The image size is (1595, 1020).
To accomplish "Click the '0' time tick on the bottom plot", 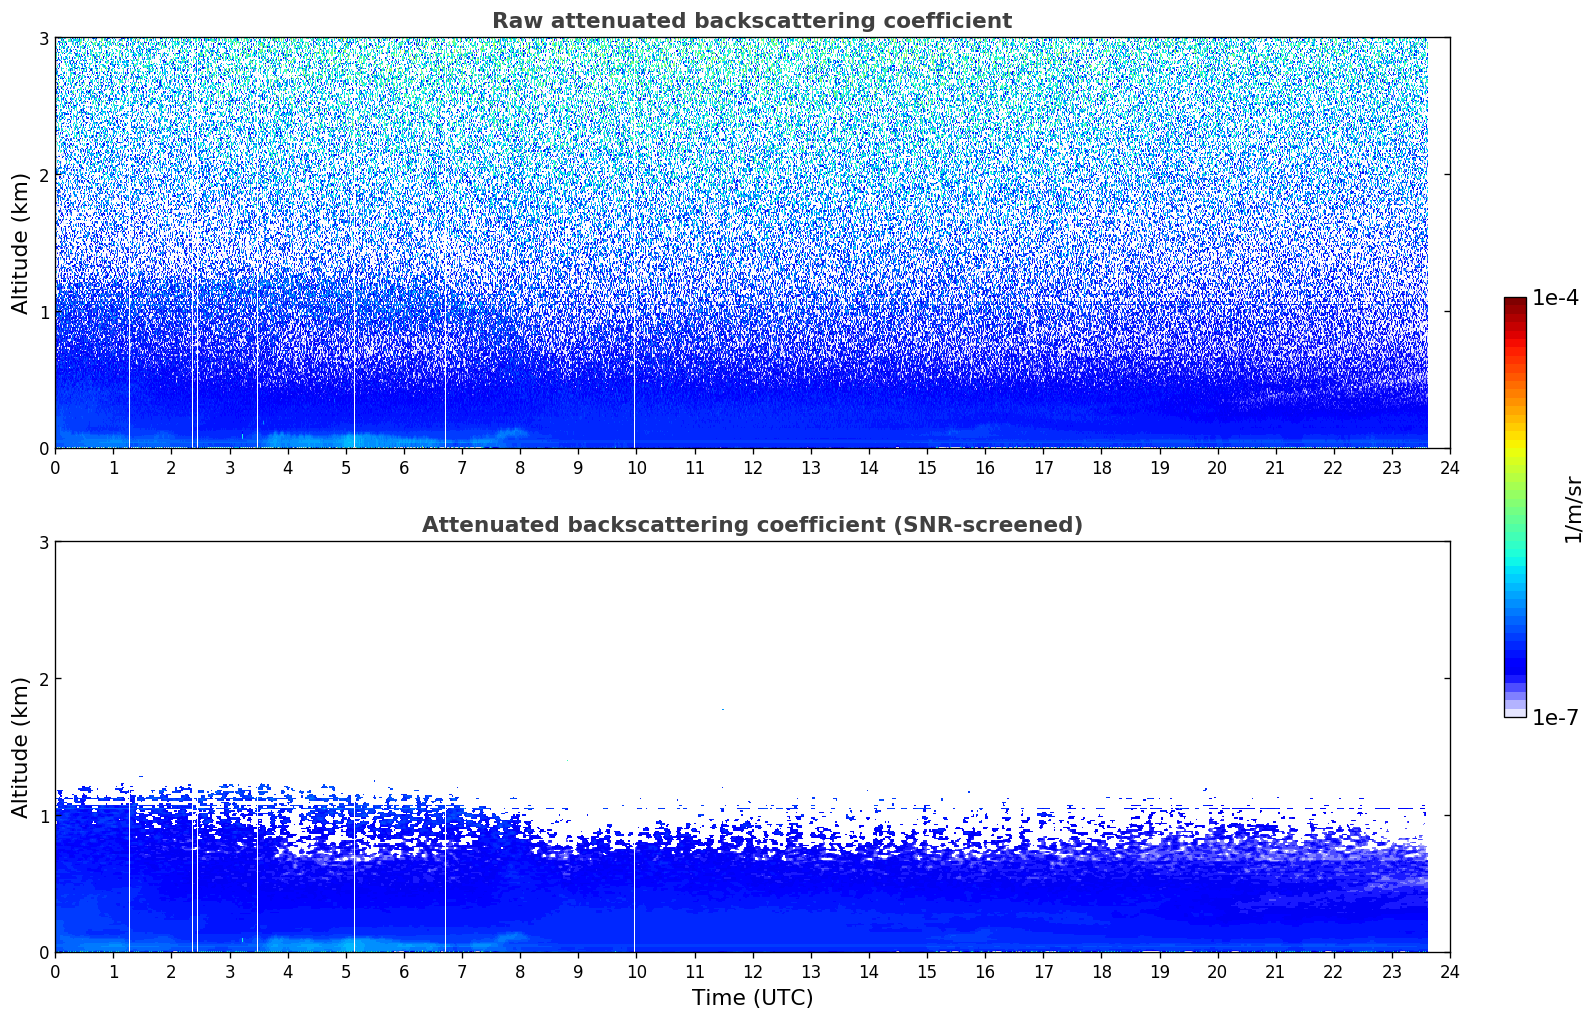I will [x=55, y=971].
